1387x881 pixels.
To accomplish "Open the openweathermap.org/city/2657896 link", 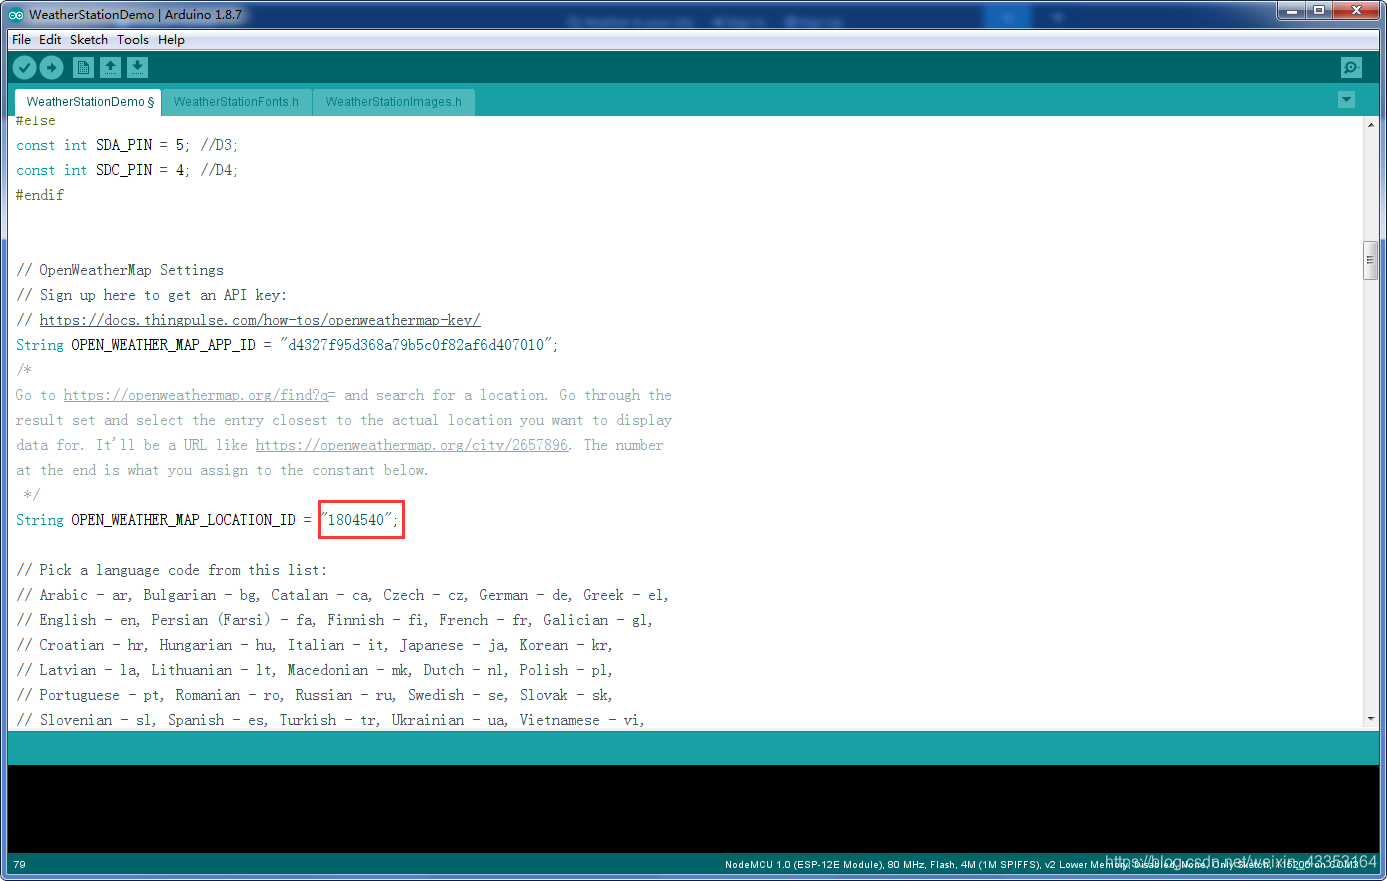I will [x=412, y=445].
